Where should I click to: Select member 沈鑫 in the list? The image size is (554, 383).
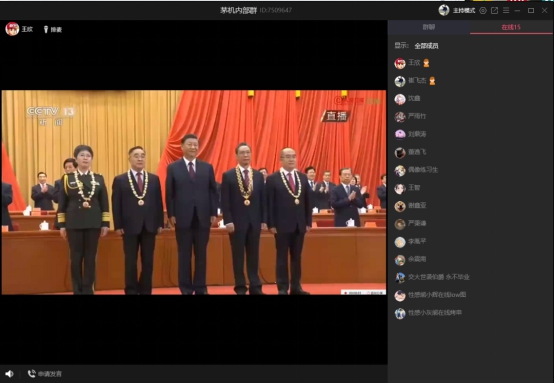click(471, 99)
